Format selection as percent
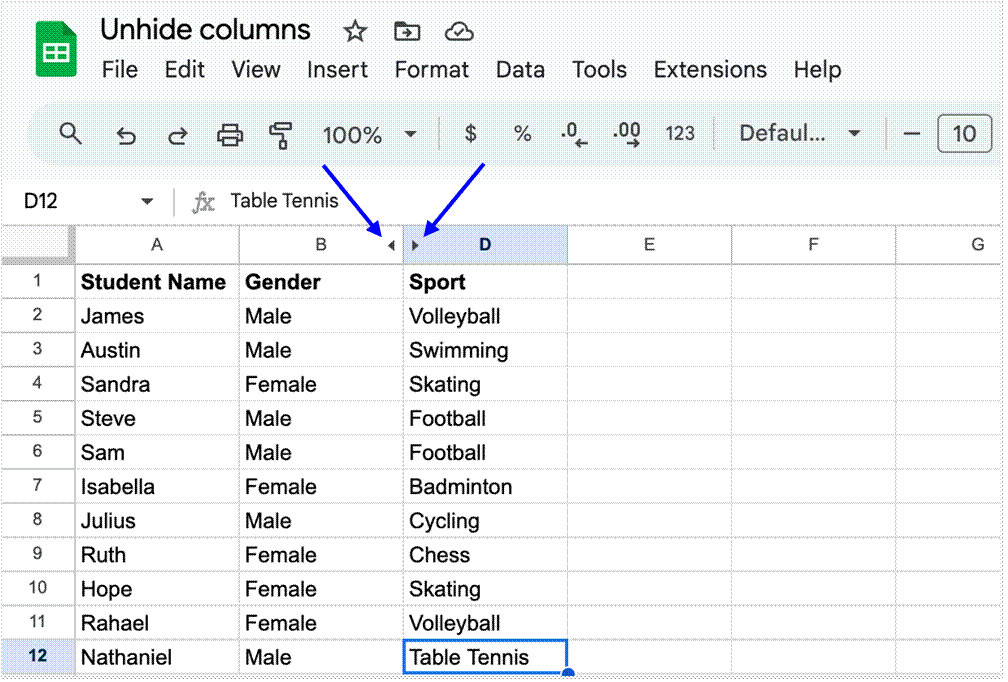This screenshot has width=1008, height=682. pos(522,133)
